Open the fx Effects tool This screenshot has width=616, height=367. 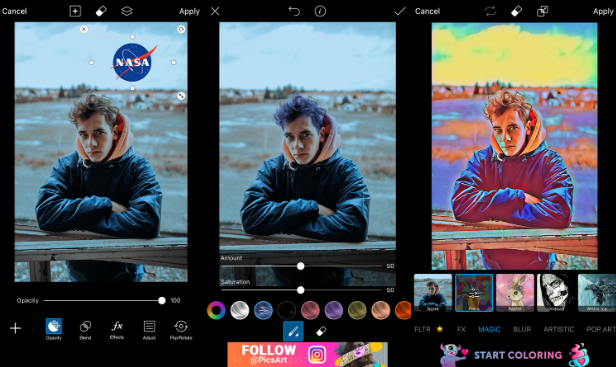pos(117,330)
